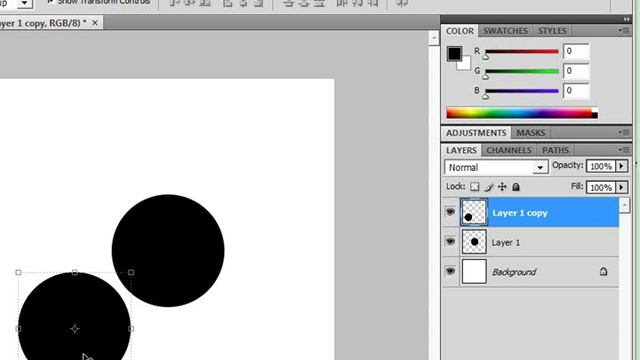Viewport: 640px width, 360px height.
Task: Open the Fill slider arrow
Action: 622,187
